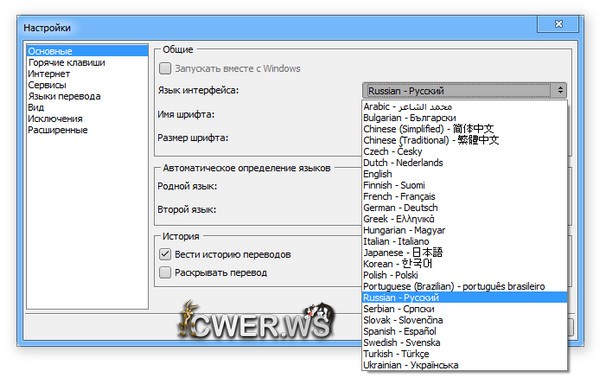Switch interface language to English
The height and width of the screenshot is (378, 600).
tap(464, 174)
